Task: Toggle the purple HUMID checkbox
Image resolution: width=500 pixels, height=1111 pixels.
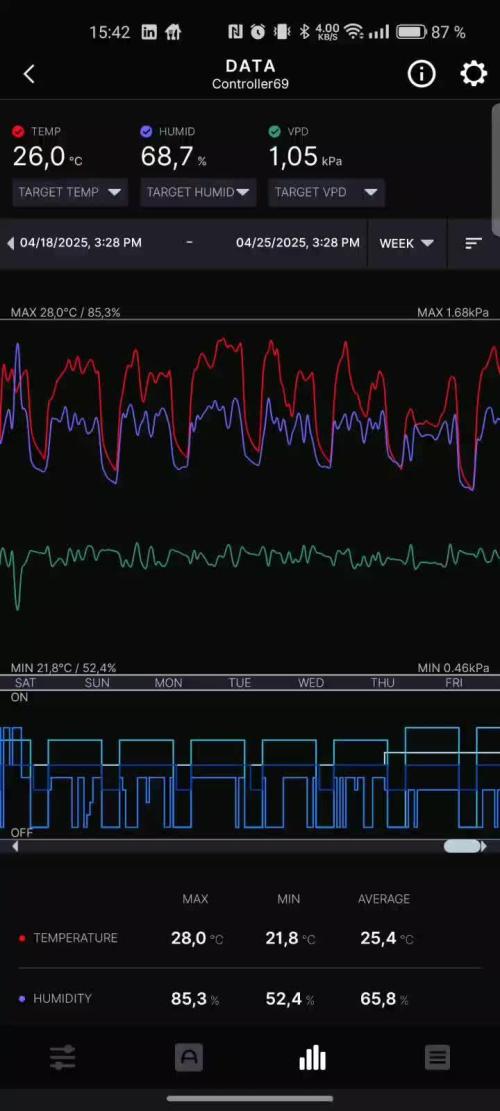Action: click(x=146, y=131)
